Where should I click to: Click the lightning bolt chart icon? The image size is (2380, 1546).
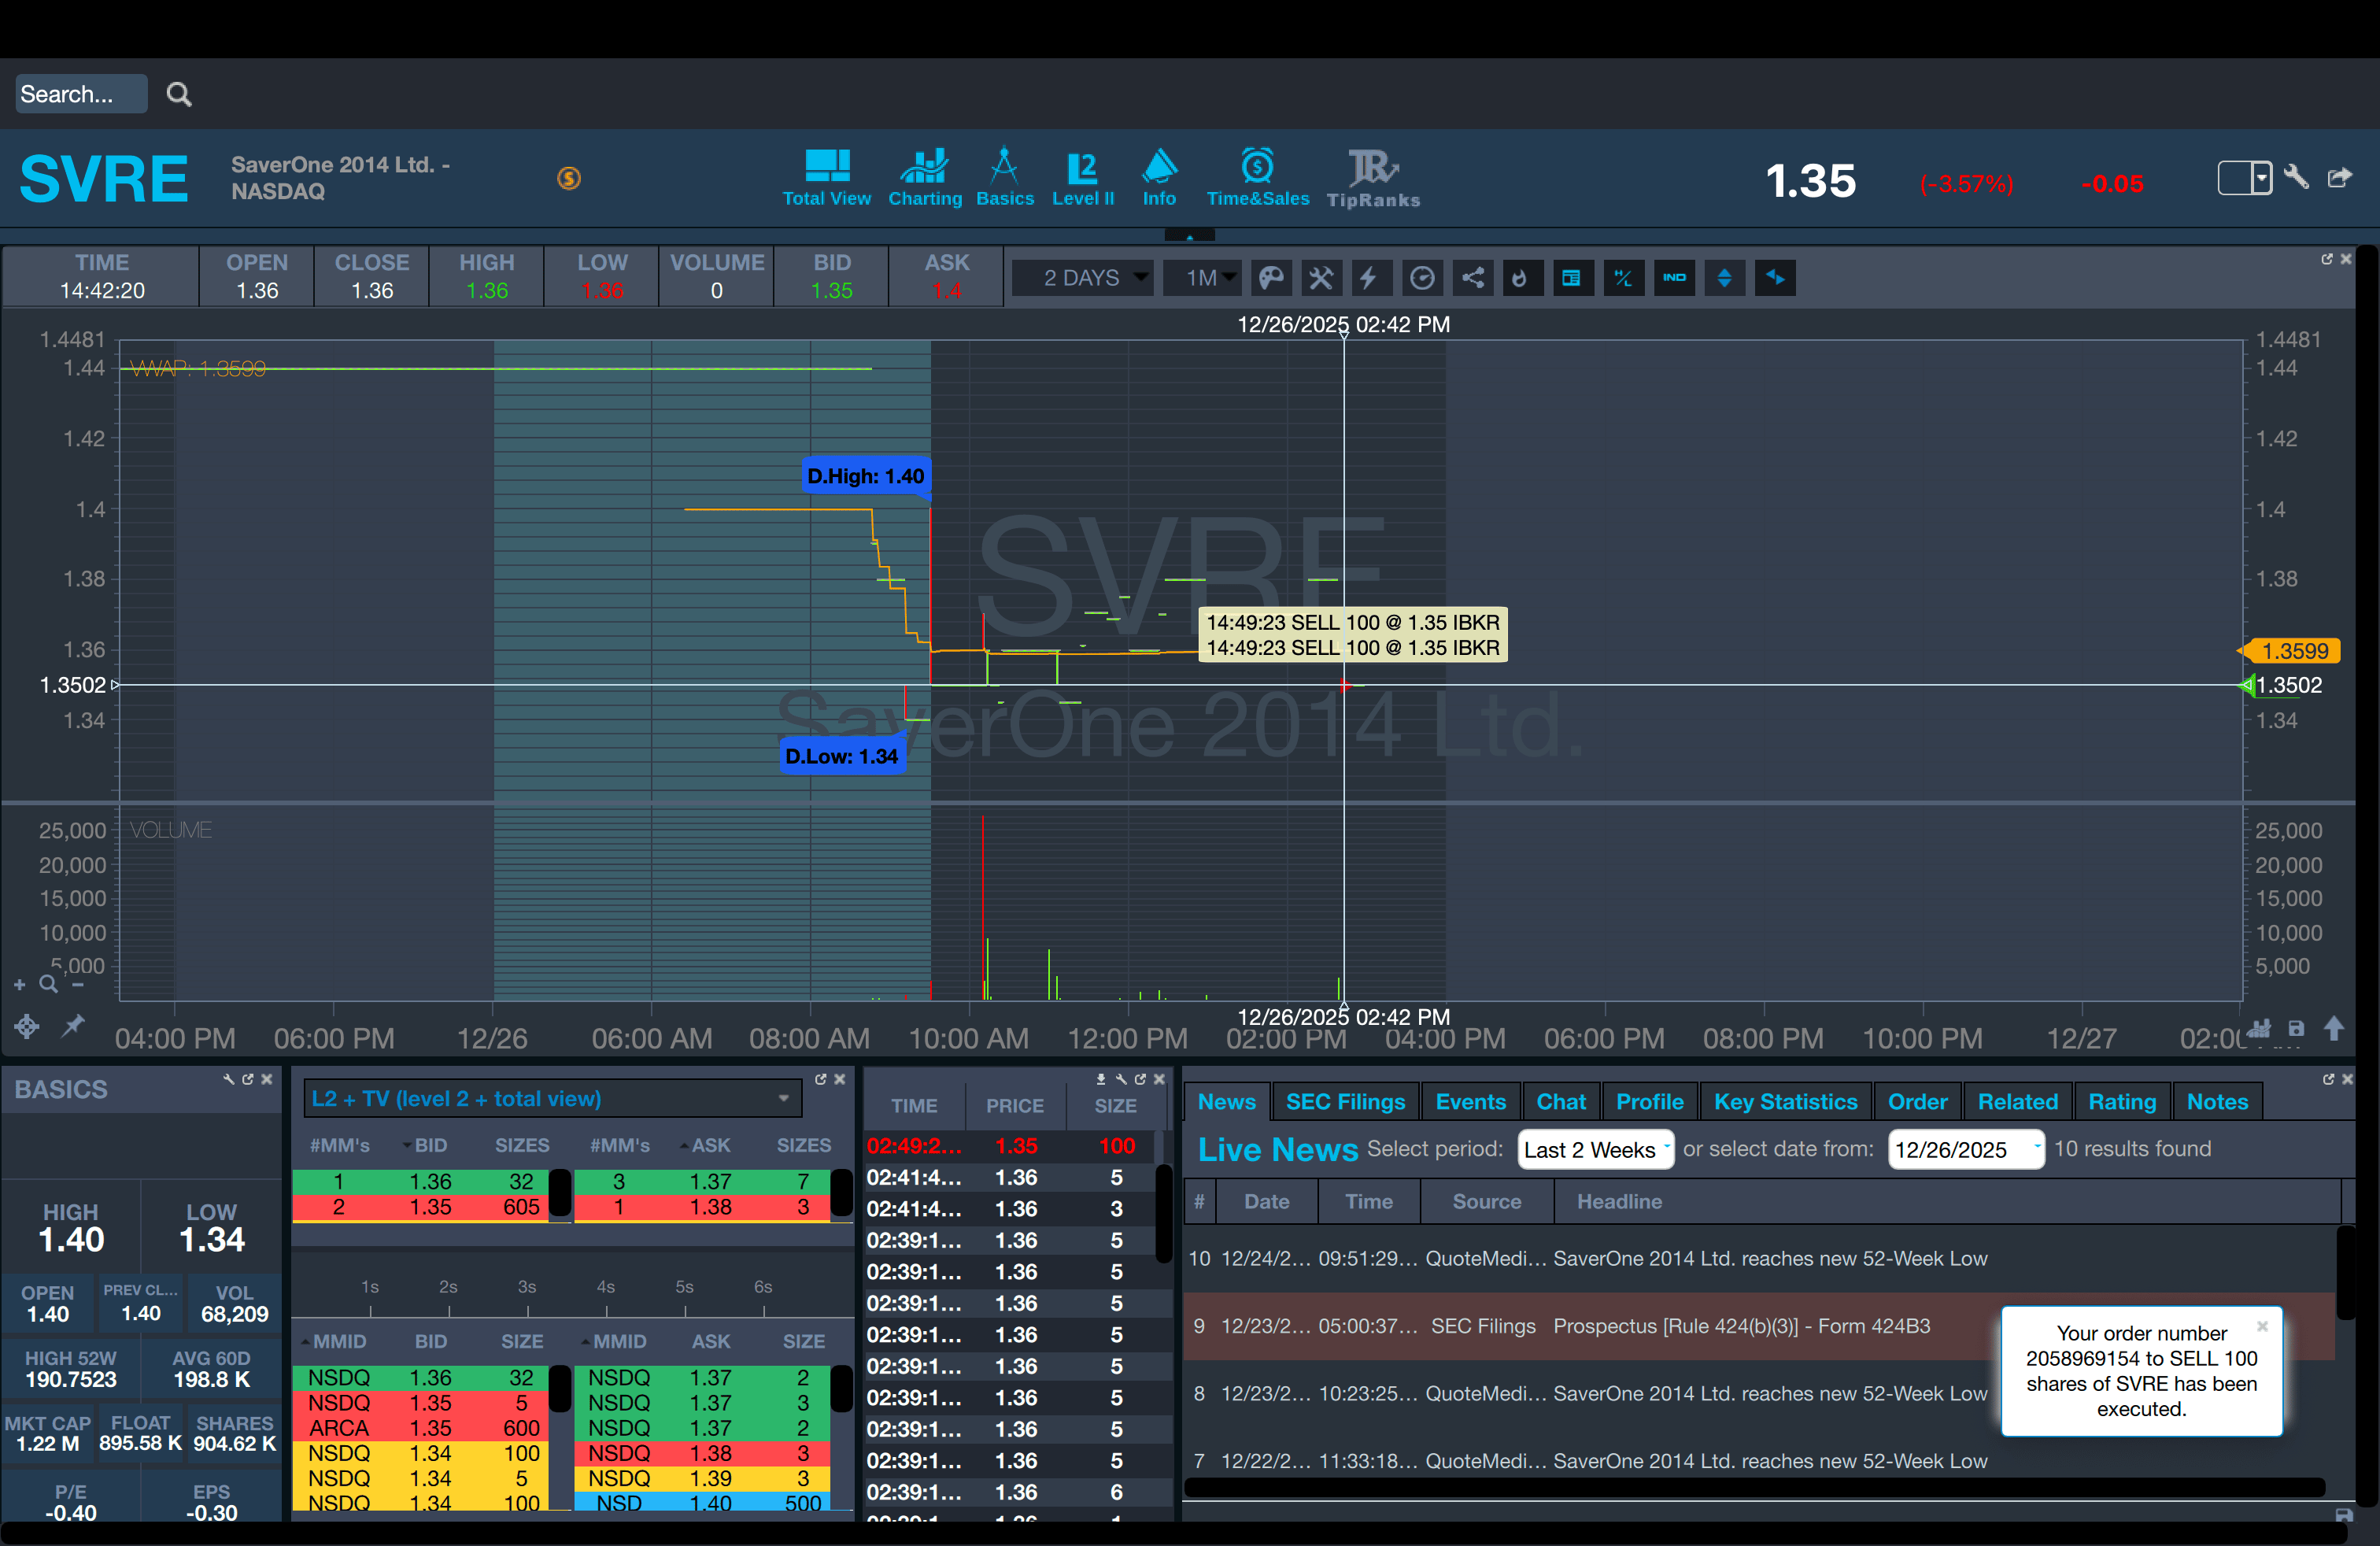pos(1369,278)
